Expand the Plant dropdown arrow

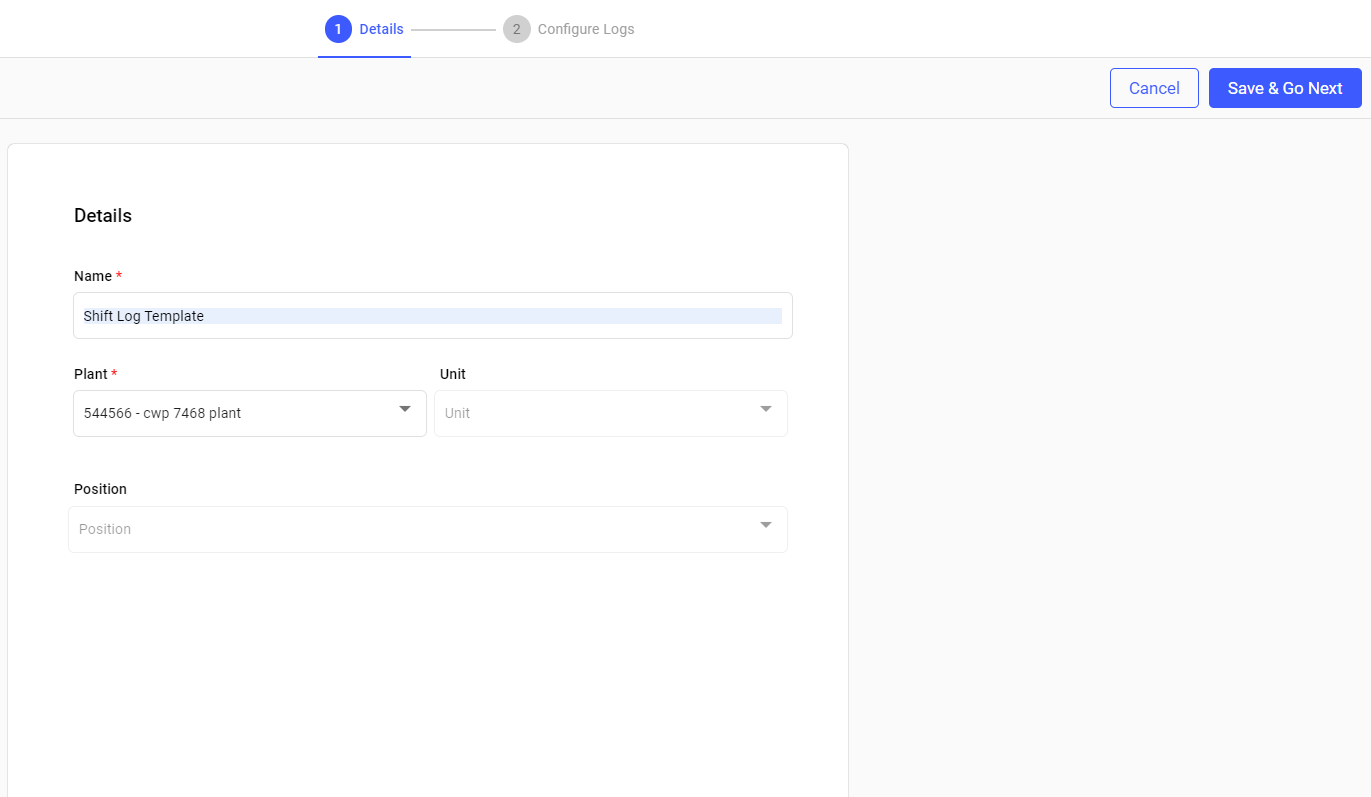(405, 409)
